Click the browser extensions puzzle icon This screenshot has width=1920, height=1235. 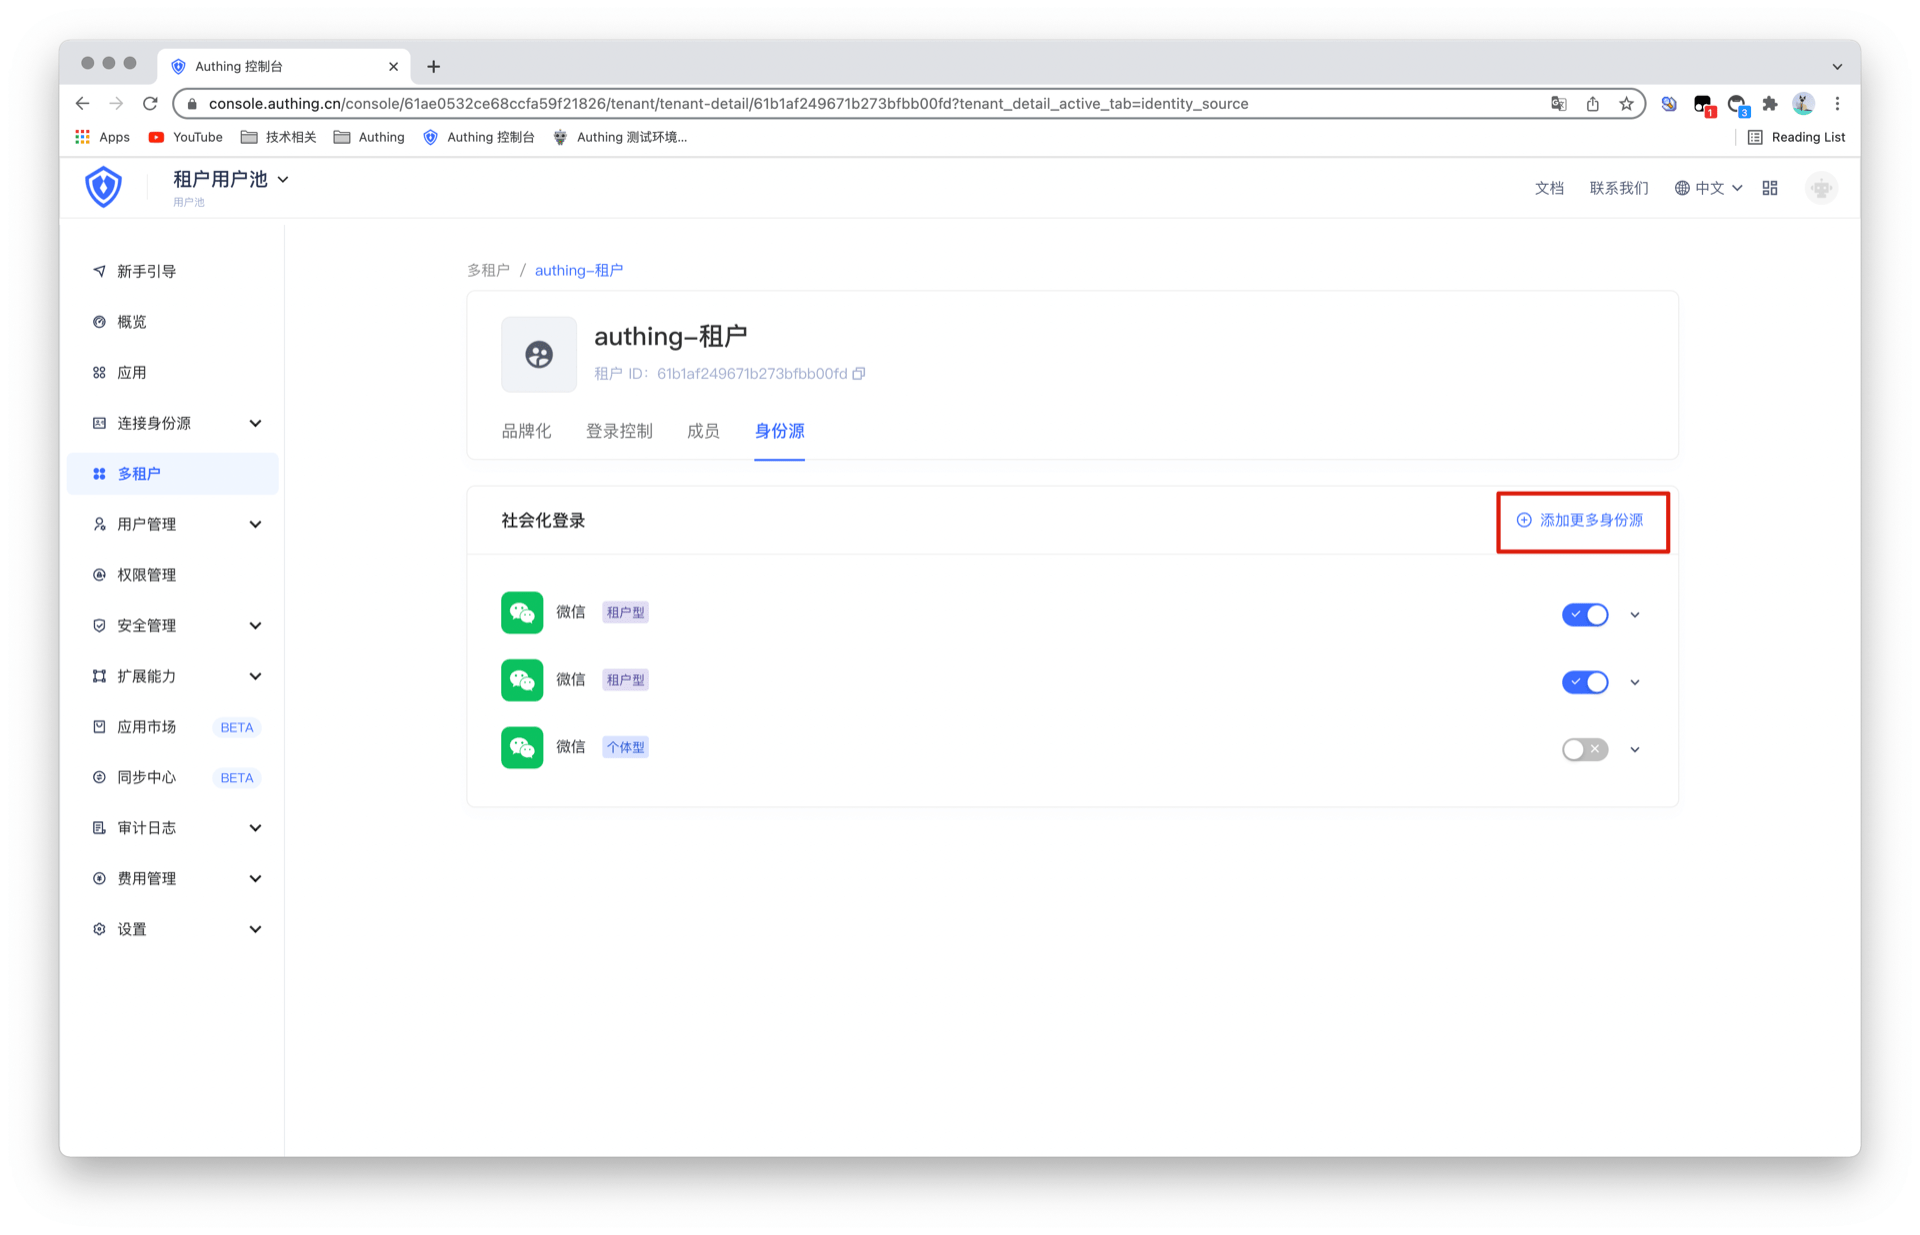point(1770,104)
